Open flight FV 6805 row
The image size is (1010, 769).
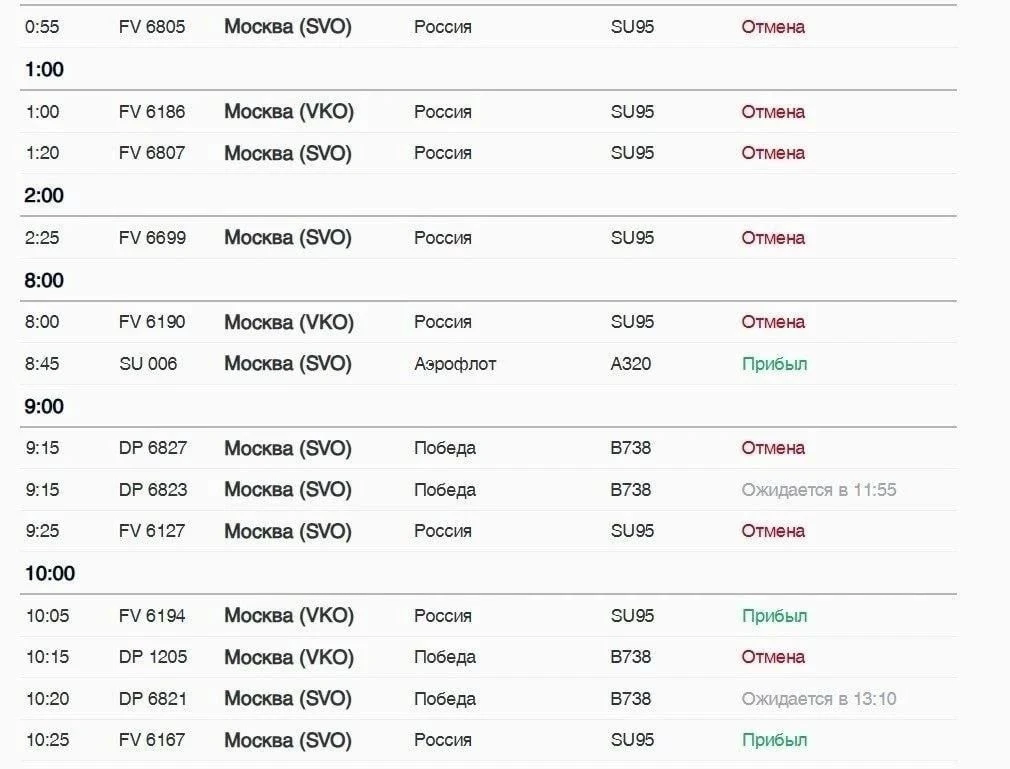(x=488, y=26)
